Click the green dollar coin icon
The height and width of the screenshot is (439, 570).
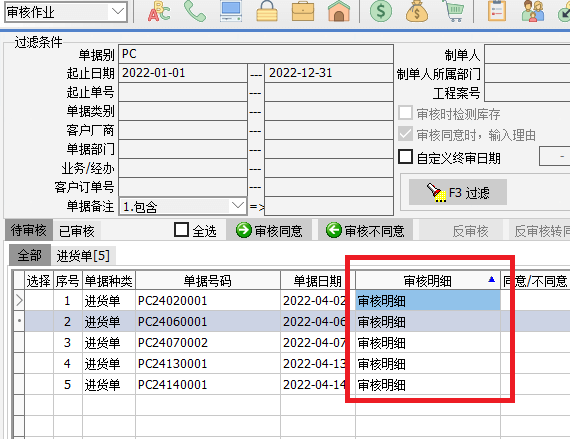pos(381,11)
